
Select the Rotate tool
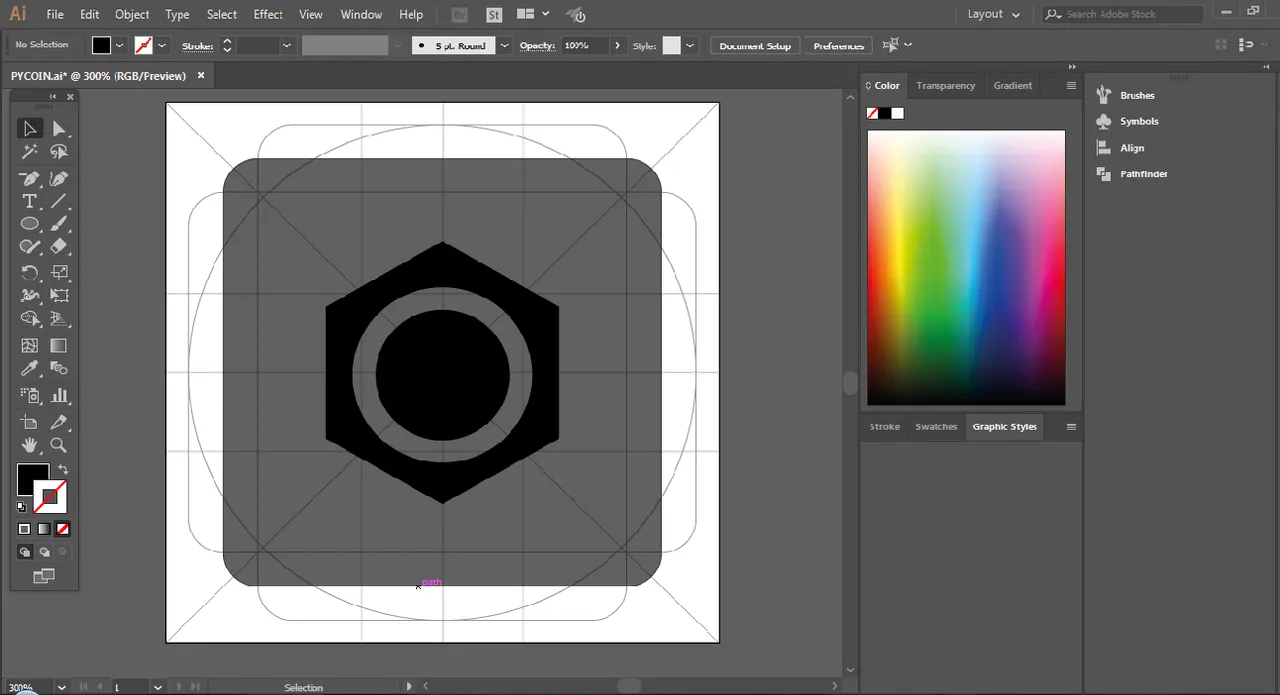point(30,272)
